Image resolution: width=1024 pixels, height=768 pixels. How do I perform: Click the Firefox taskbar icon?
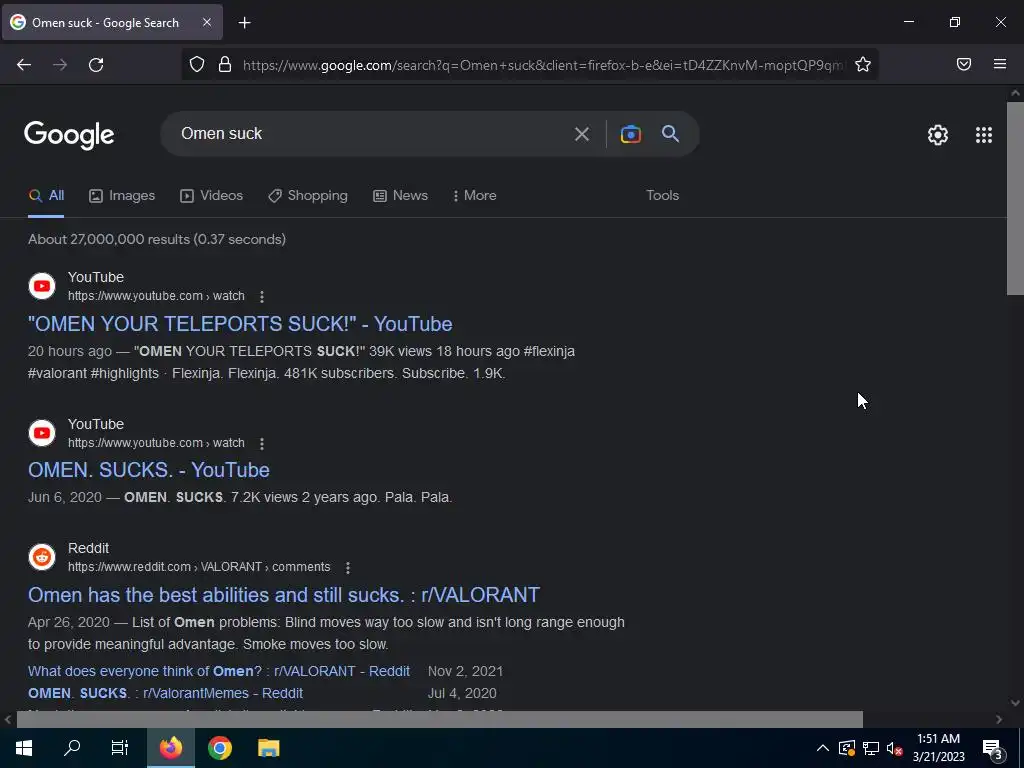[171, 748]
